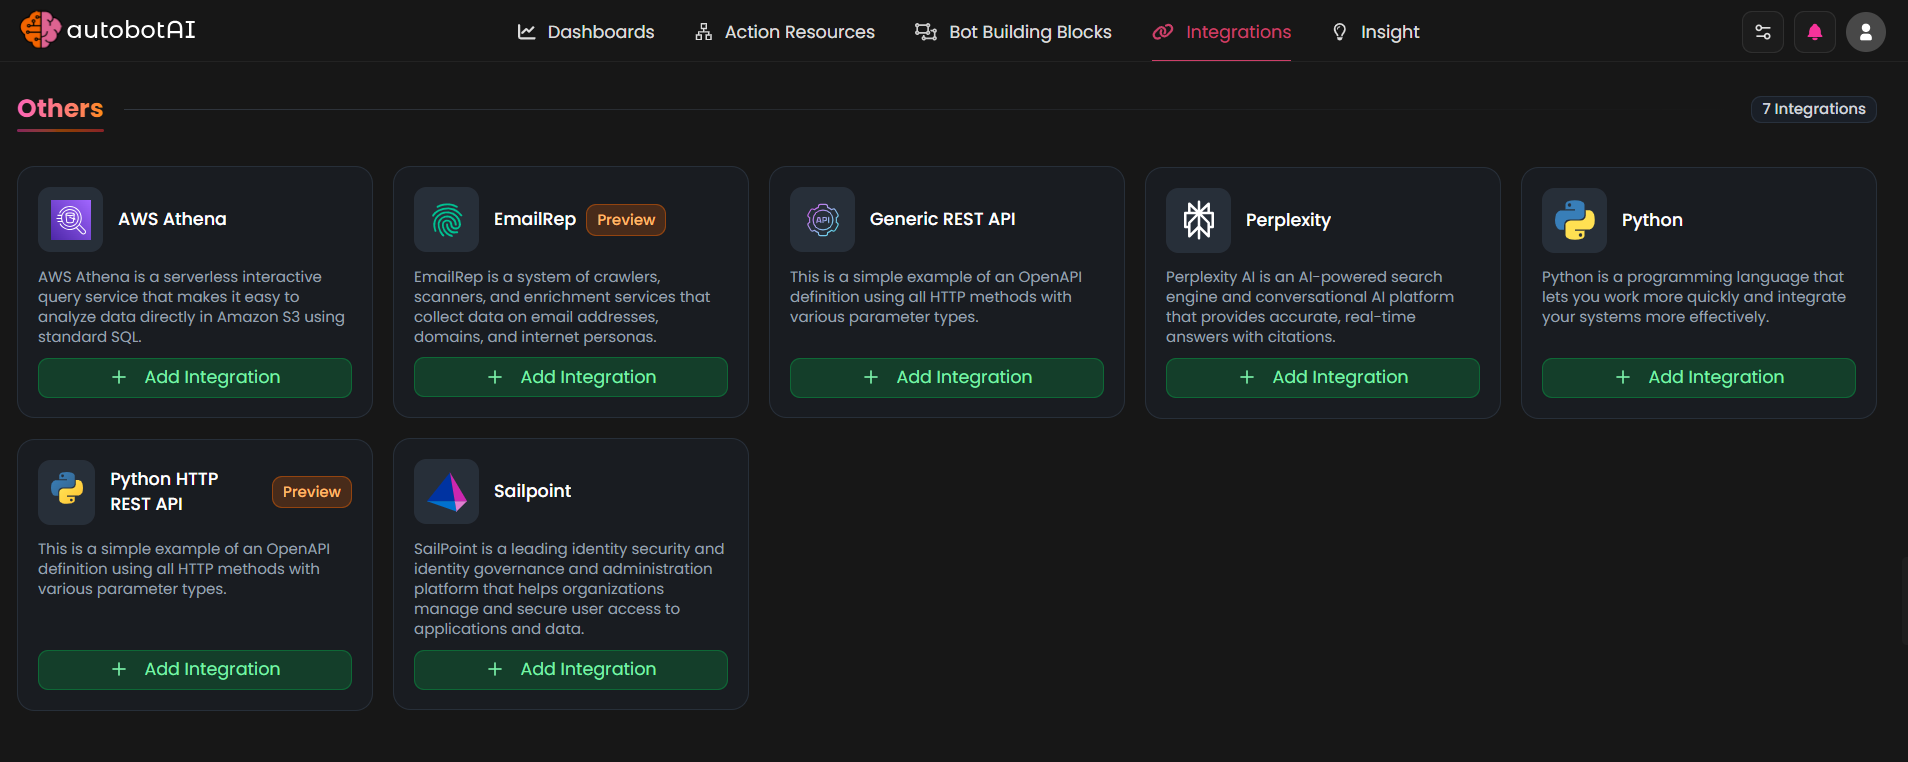Add the Perplexity integration

[x=1323, y=378]
